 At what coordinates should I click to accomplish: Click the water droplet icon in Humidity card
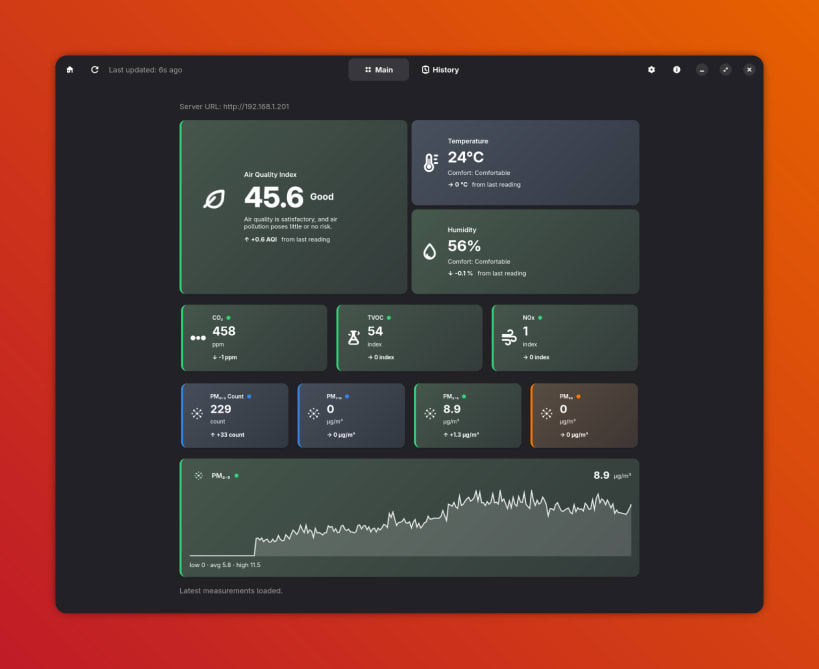click(x=429, y=251)
